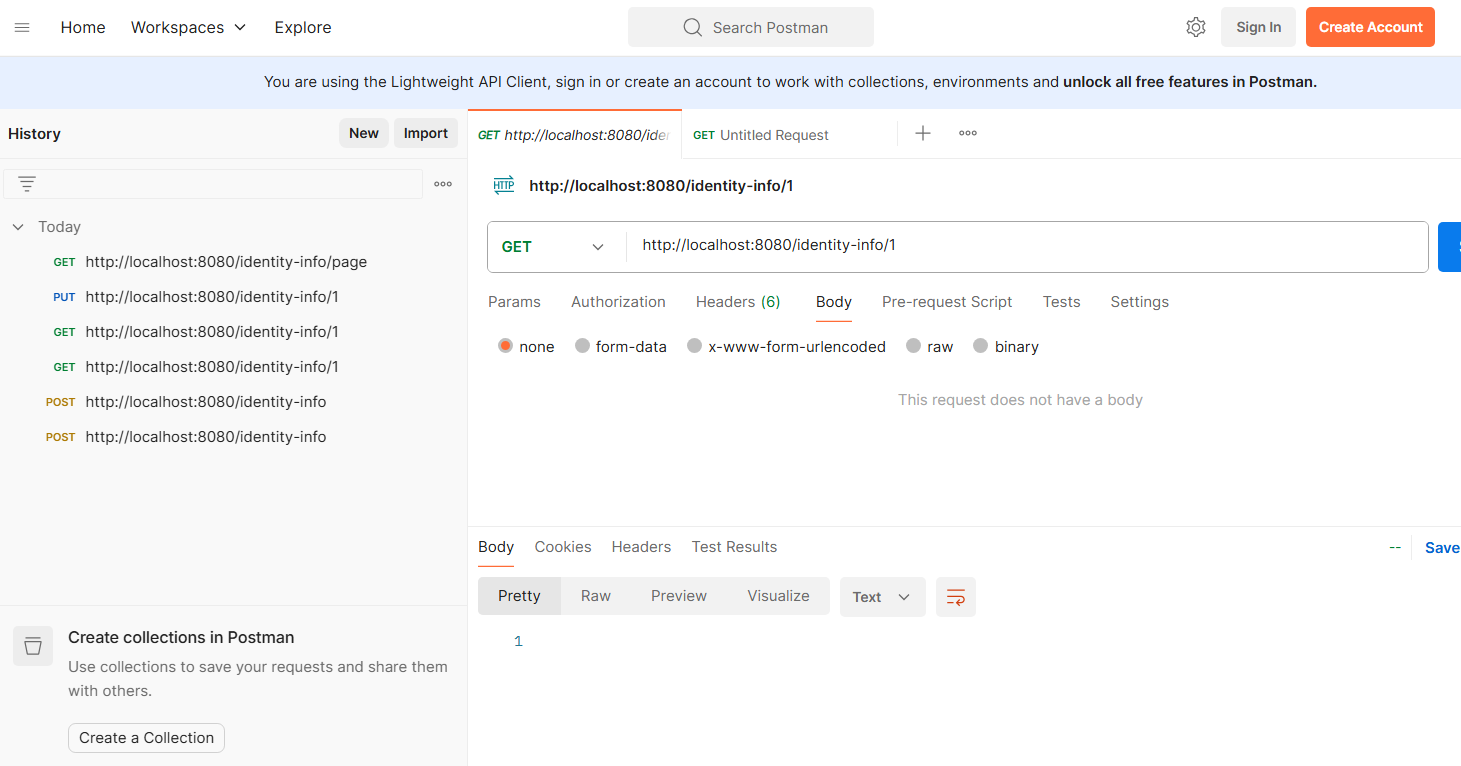Focus the Search Postman field
This screenshot has height=766, width=1461.
(x=751, y=27)
